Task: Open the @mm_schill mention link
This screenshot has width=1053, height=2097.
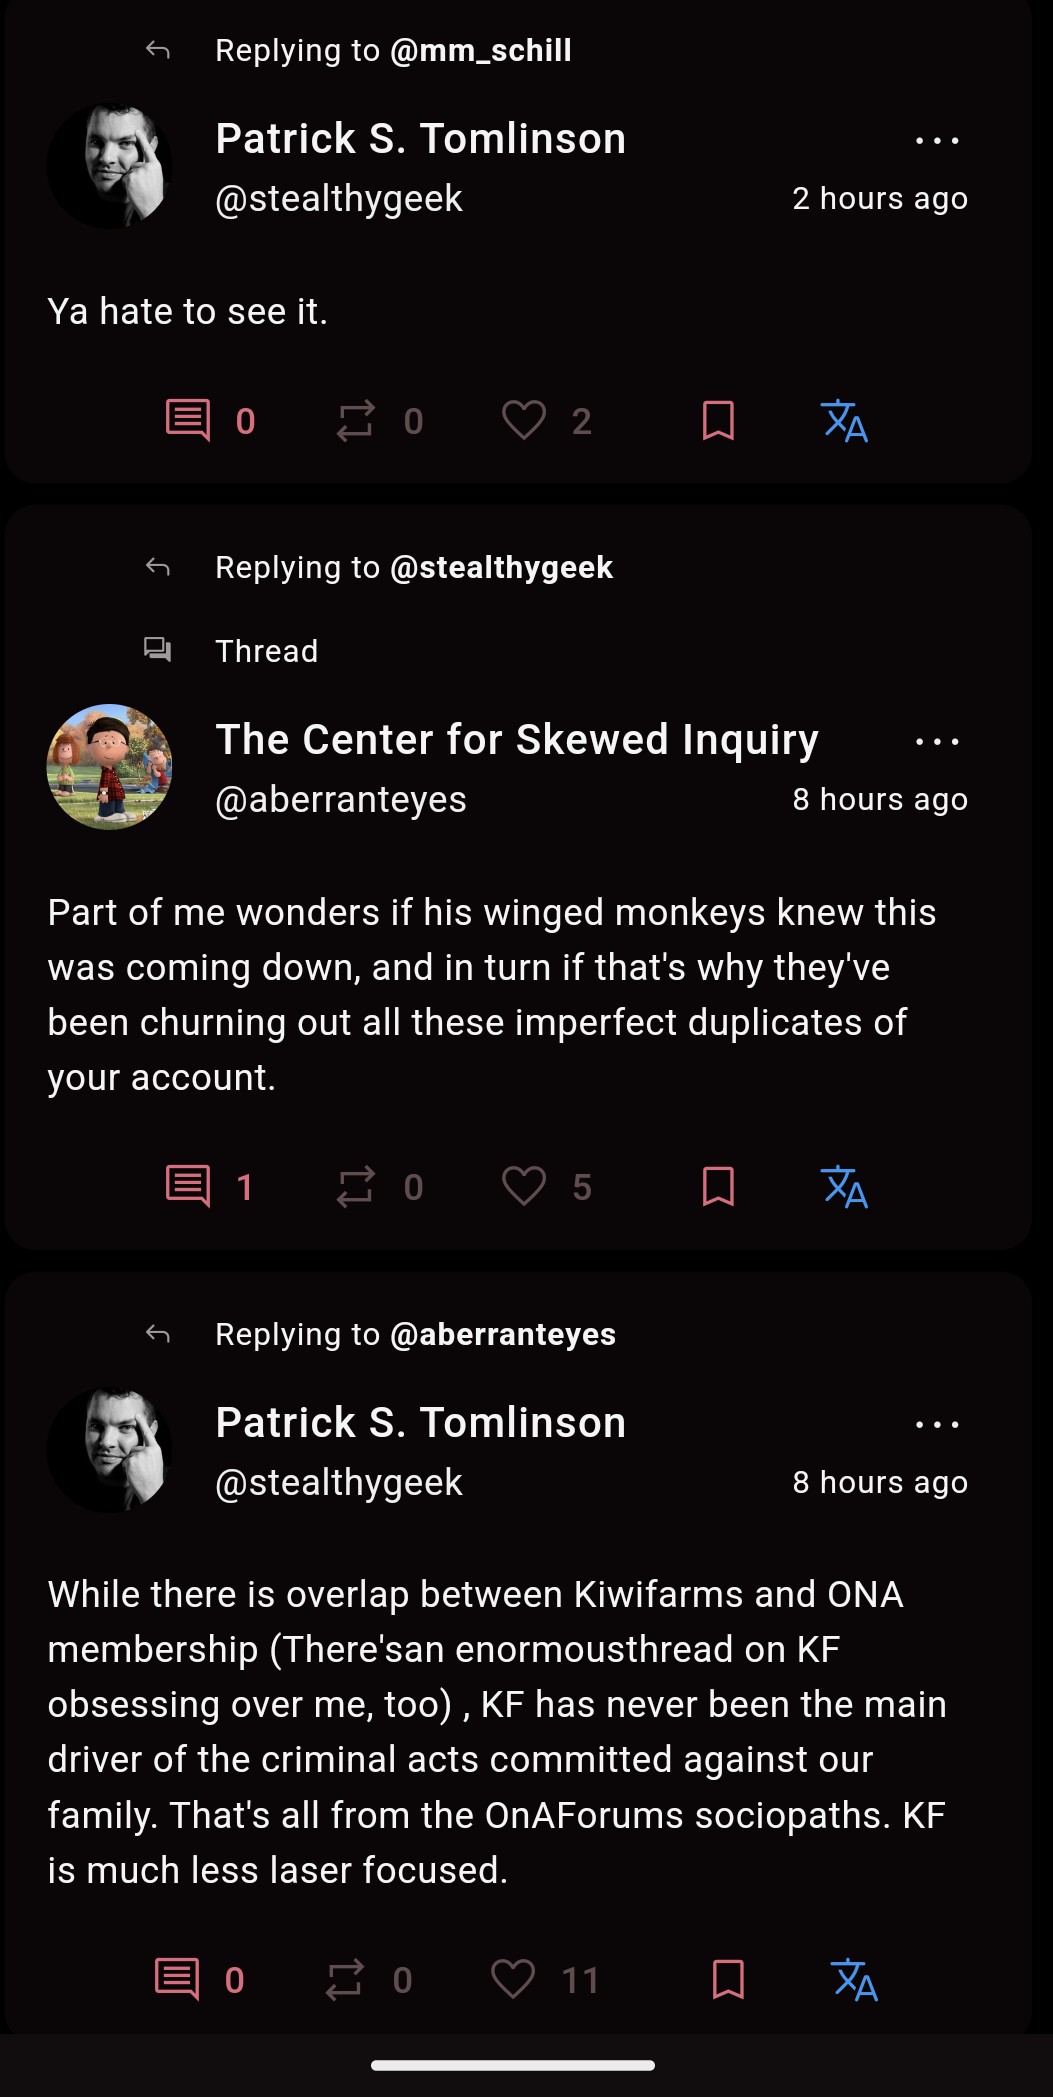Action: [x=481, y=50]
